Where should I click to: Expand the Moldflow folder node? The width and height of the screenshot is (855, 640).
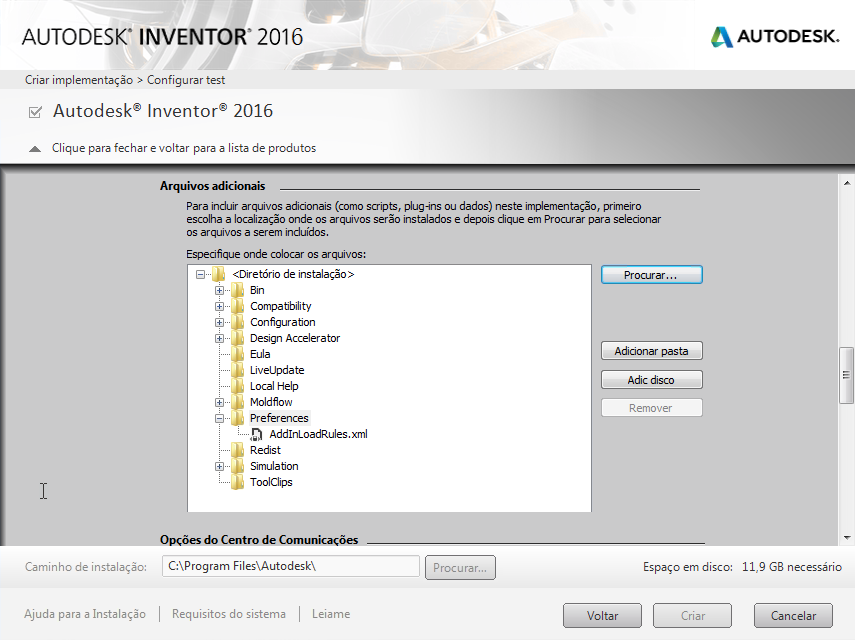pyautogui.click(x=219, y=402)
